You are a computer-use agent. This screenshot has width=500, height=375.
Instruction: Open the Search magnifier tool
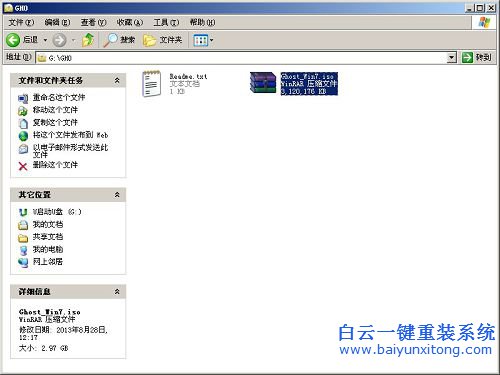tap(110, 40)
